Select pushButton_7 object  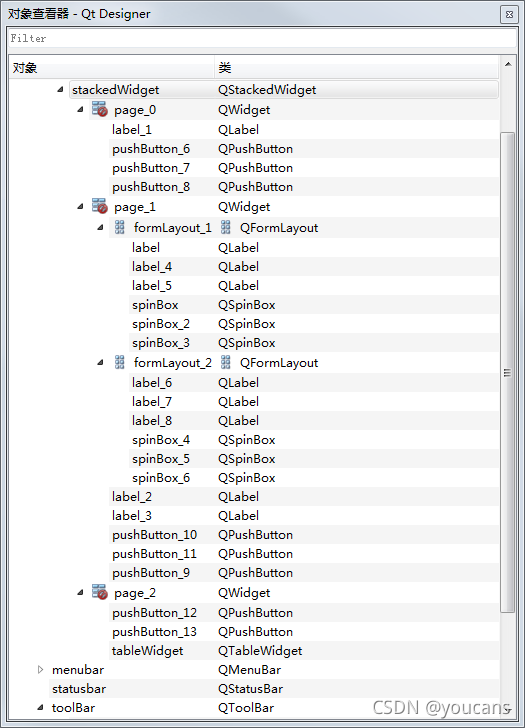151,168
